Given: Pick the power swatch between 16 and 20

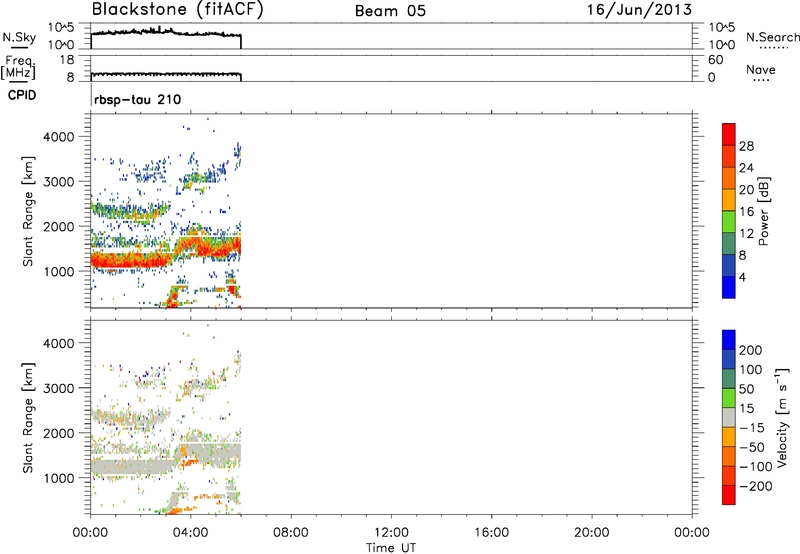Looking at the screenshot, I should click(729, 200).
